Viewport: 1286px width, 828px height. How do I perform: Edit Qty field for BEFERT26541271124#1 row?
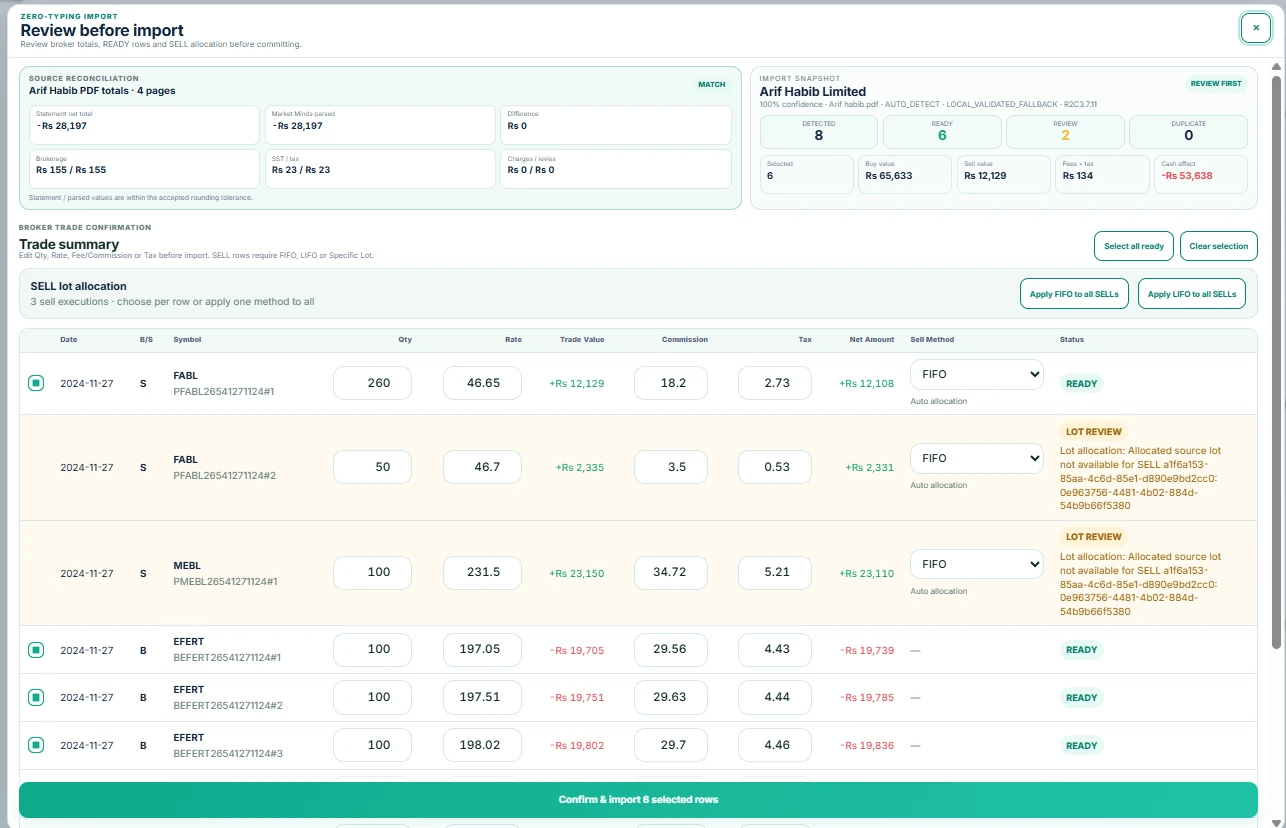coord(372,650)
